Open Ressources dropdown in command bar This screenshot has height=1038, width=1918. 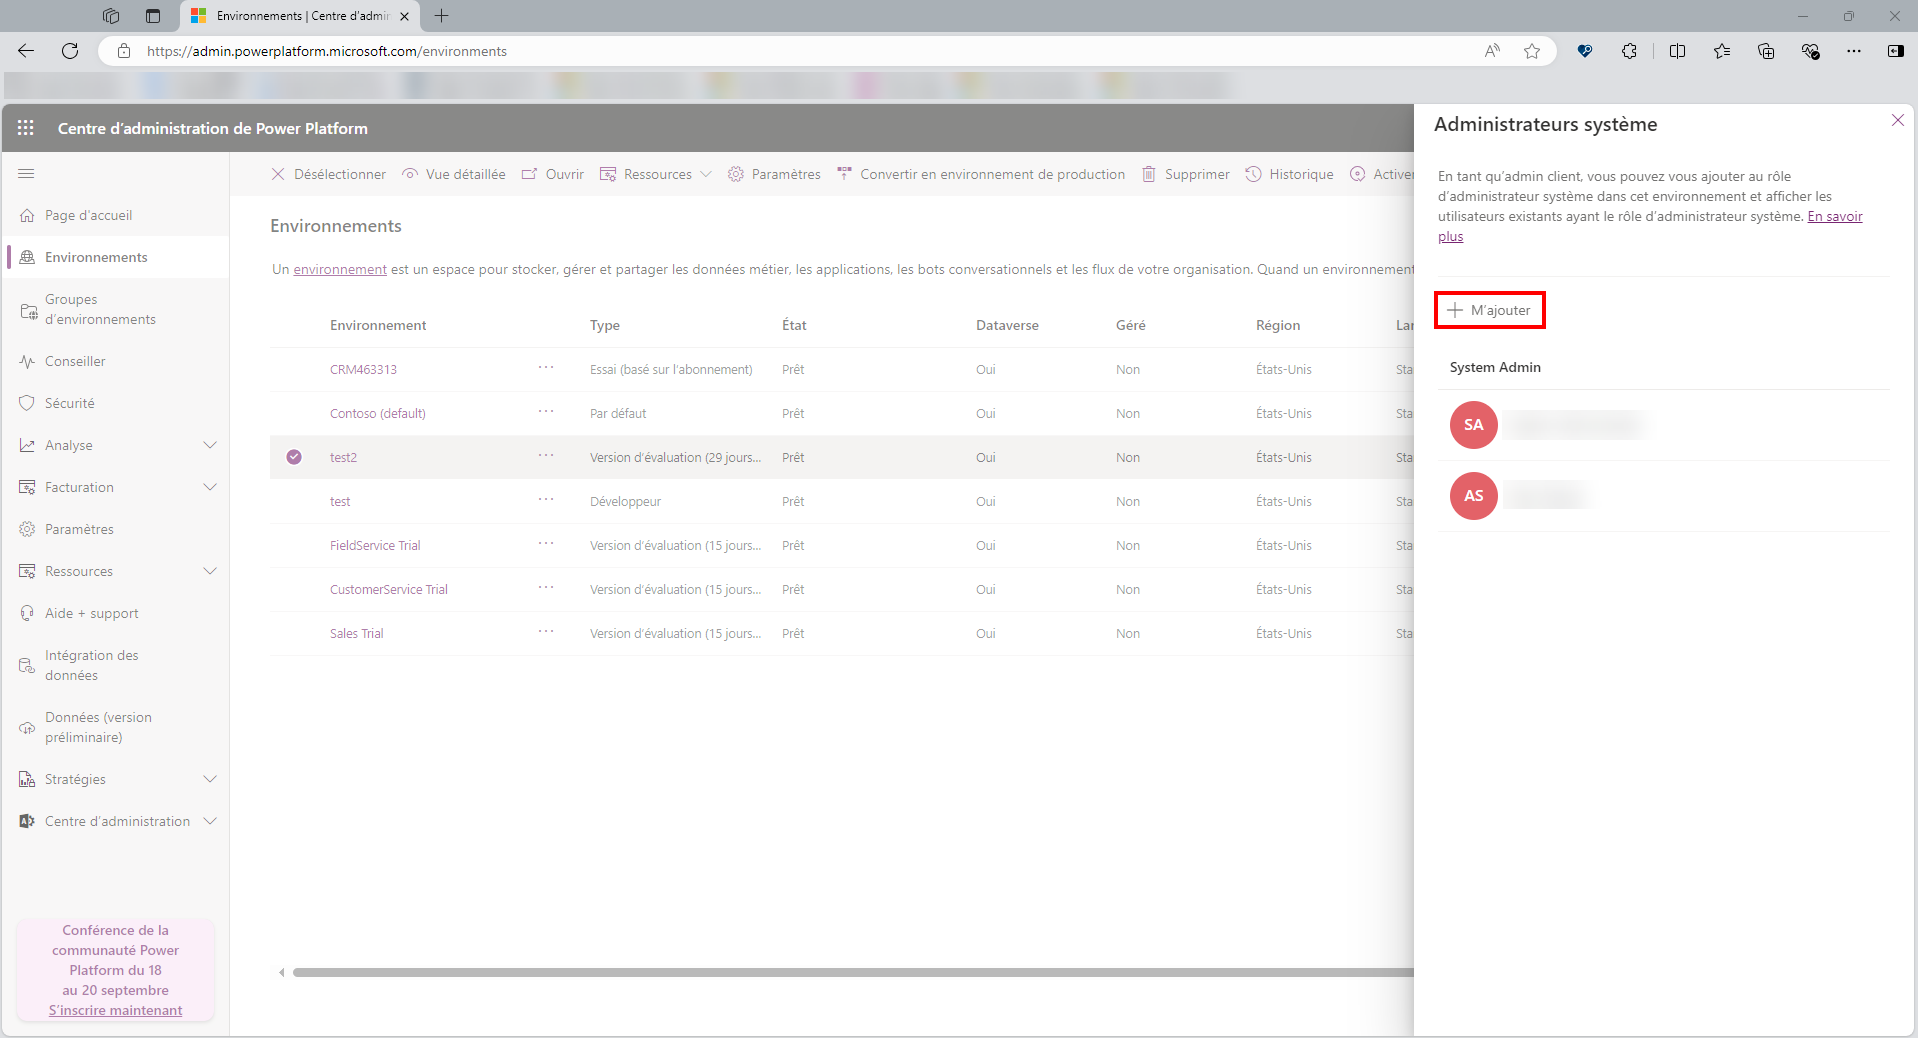(656, 174)
